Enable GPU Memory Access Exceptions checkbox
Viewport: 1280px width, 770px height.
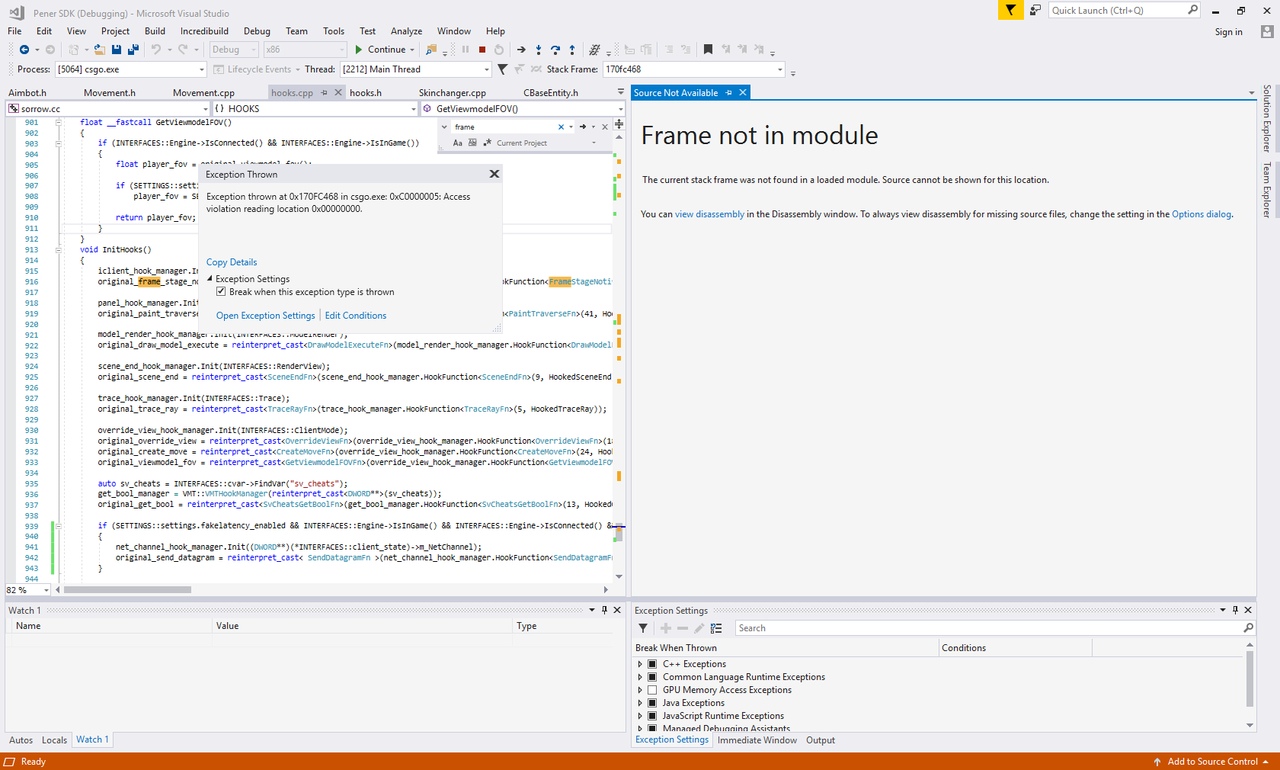(x=652, y=690)
